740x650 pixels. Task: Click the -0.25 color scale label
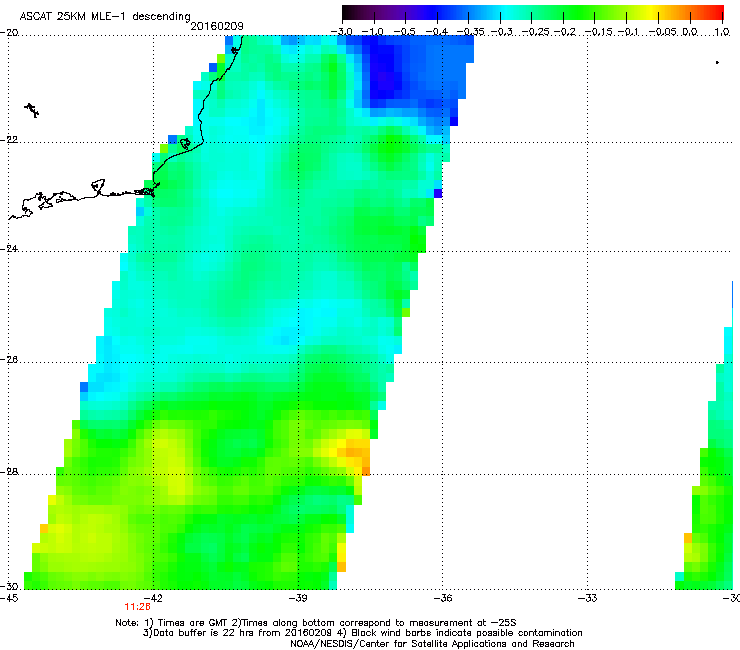click(536, 32)
